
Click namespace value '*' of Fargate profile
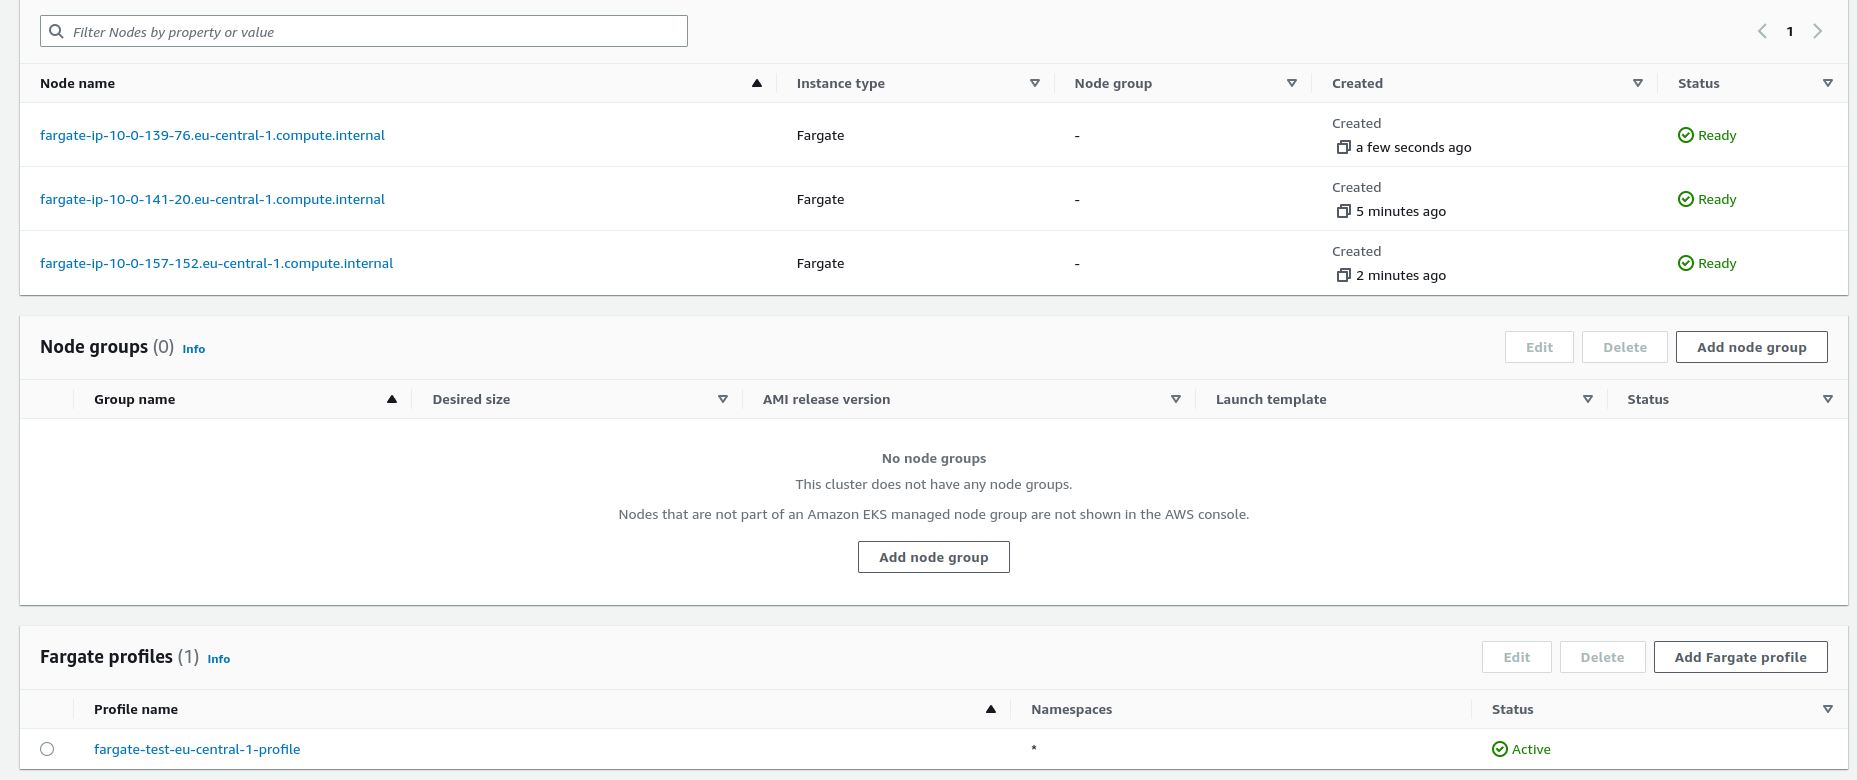[1034, 748]
